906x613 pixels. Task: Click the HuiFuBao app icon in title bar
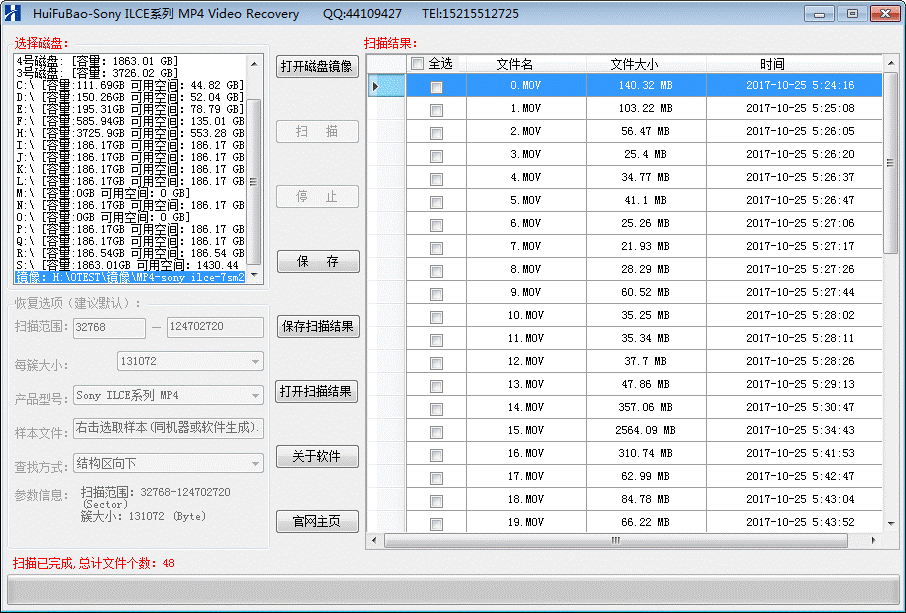click(x=12, y=13)
